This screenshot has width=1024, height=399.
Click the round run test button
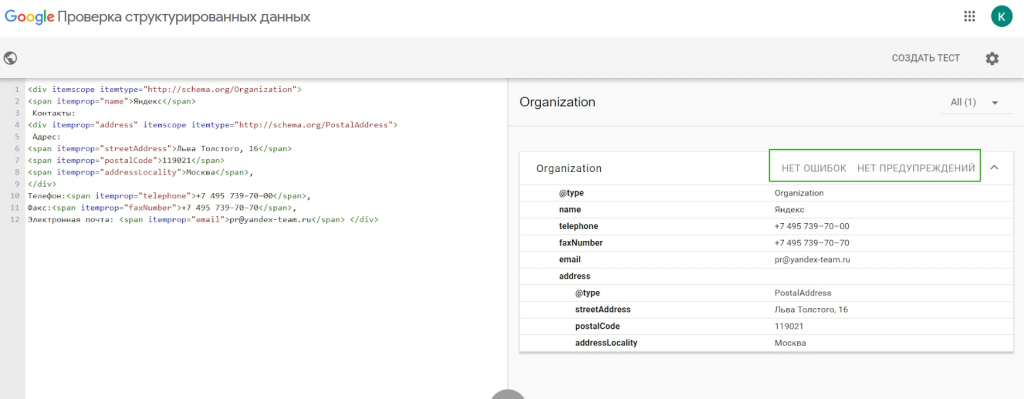pyautogui.click(x=507, y=395)
